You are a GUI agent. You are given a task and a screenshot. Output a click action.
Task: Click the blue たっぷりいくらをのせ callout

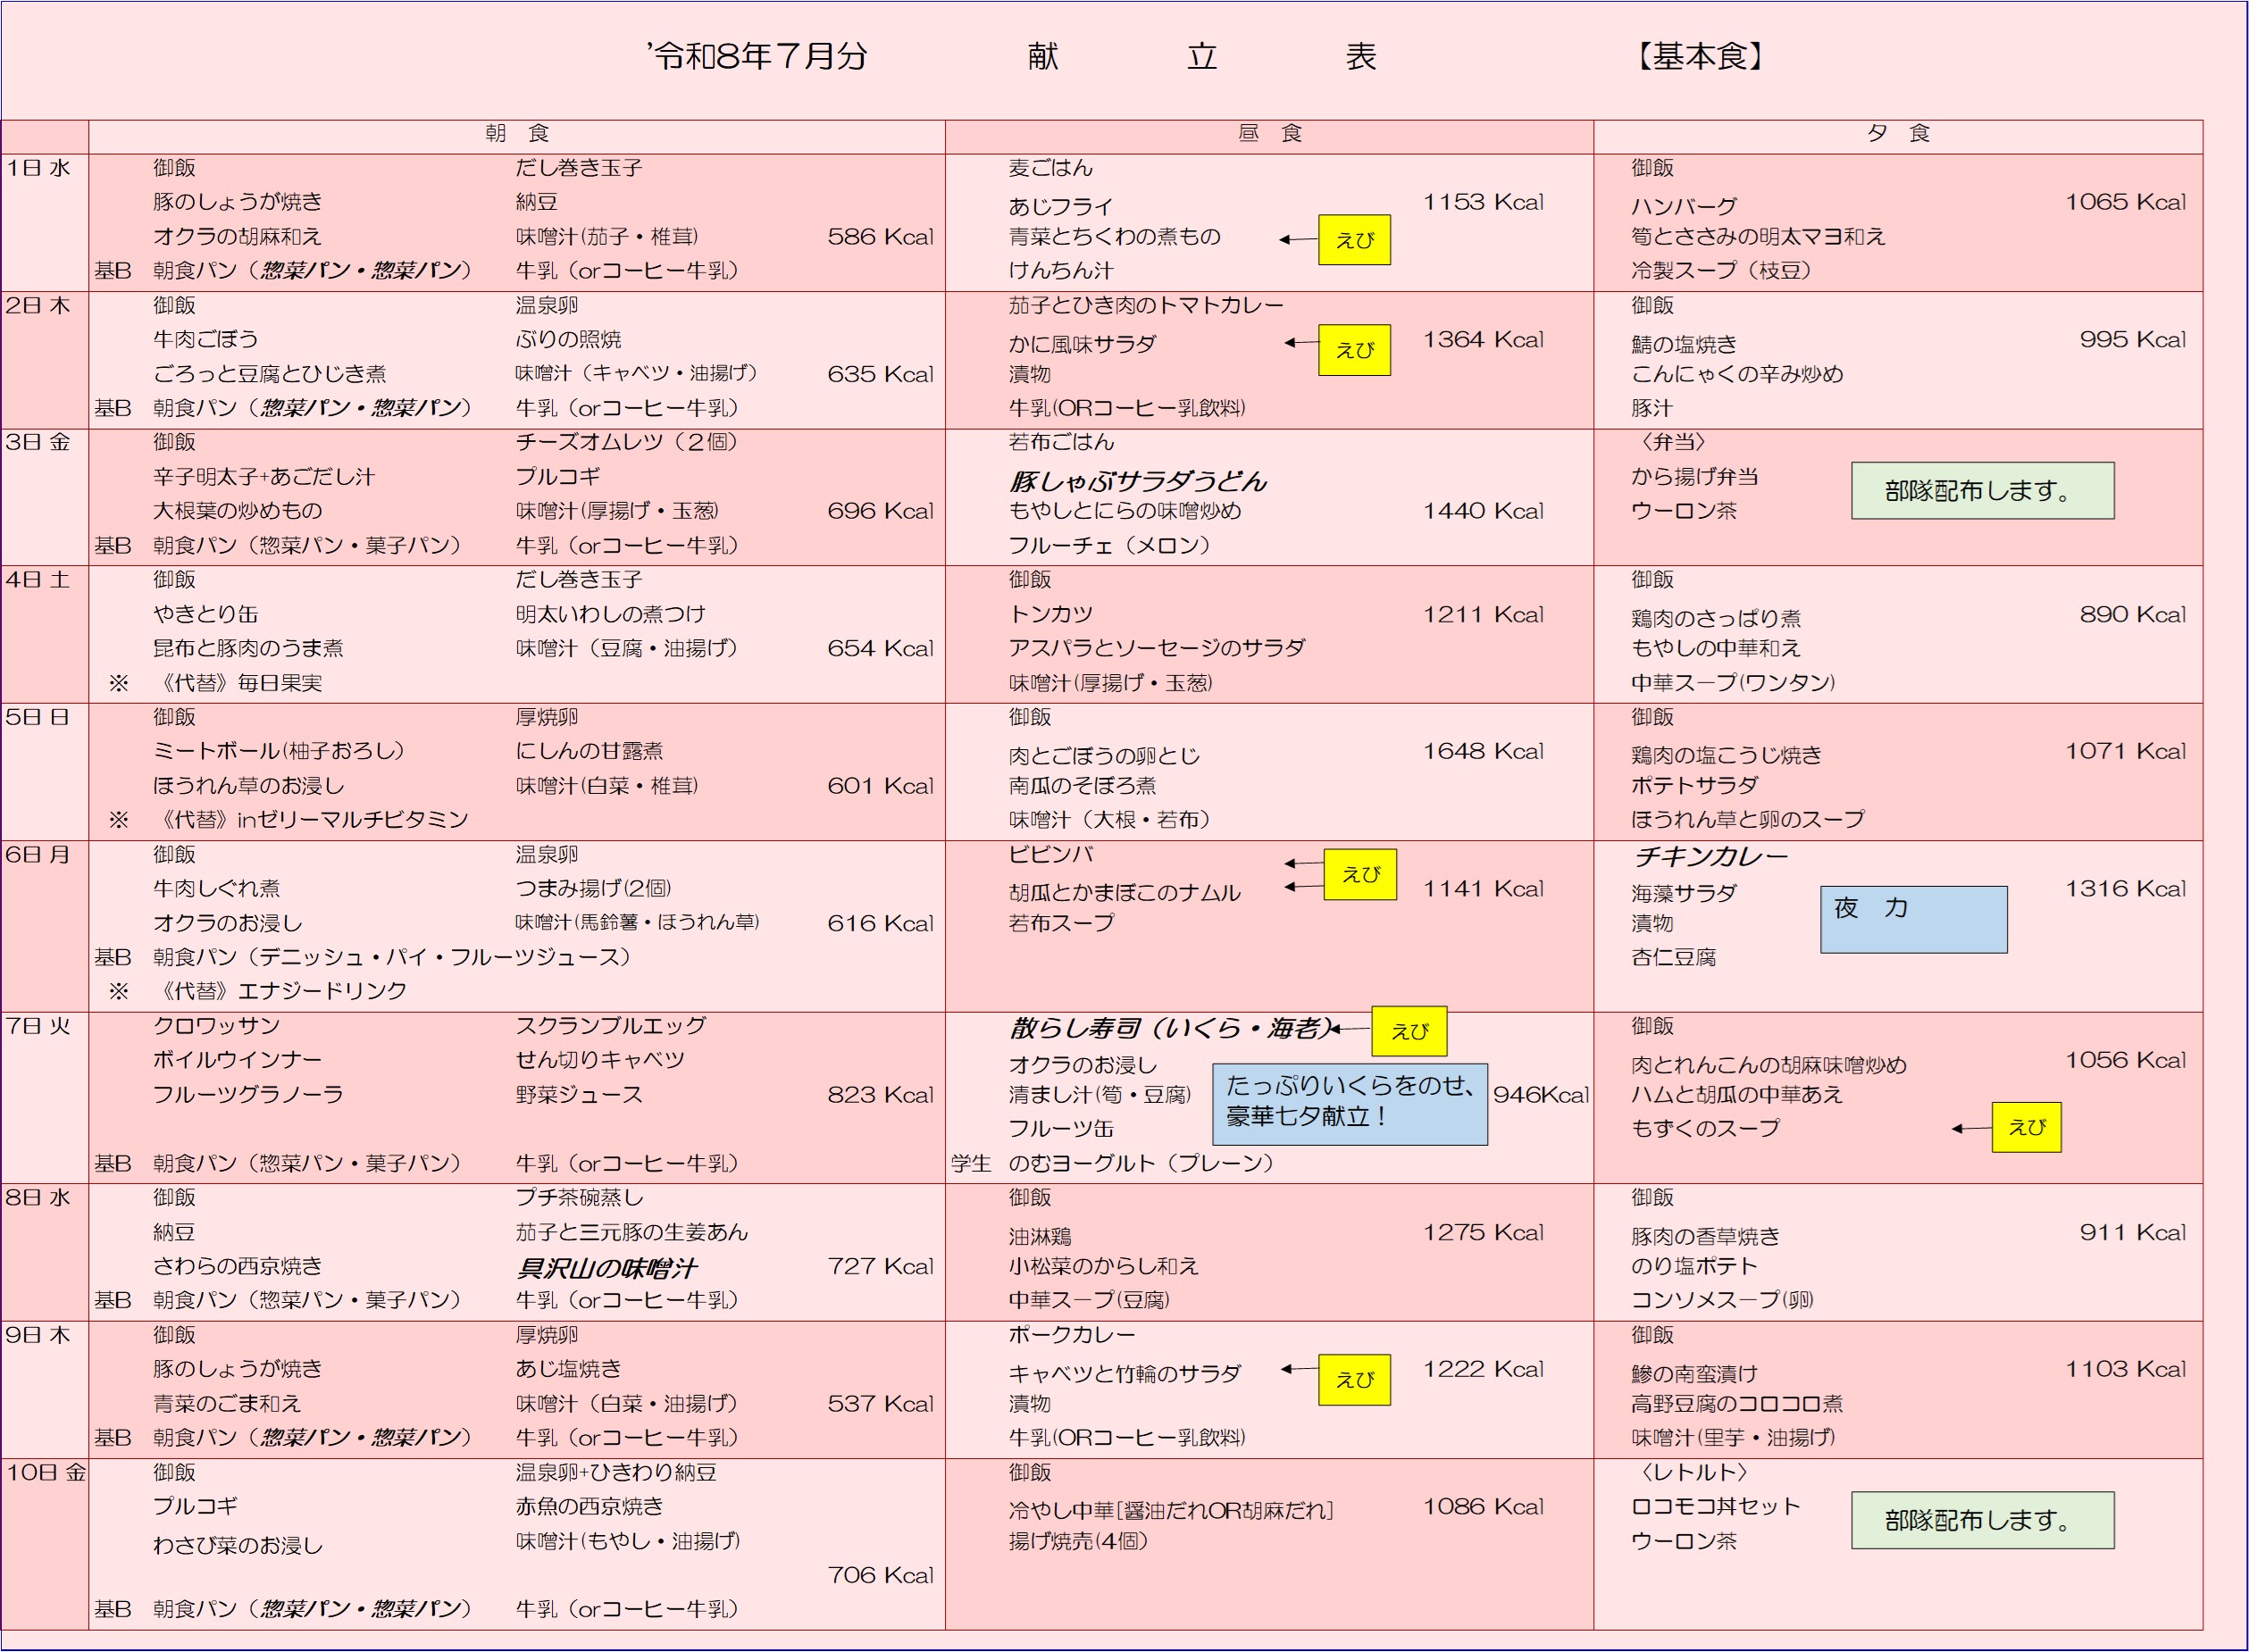coord(1349,1104)
